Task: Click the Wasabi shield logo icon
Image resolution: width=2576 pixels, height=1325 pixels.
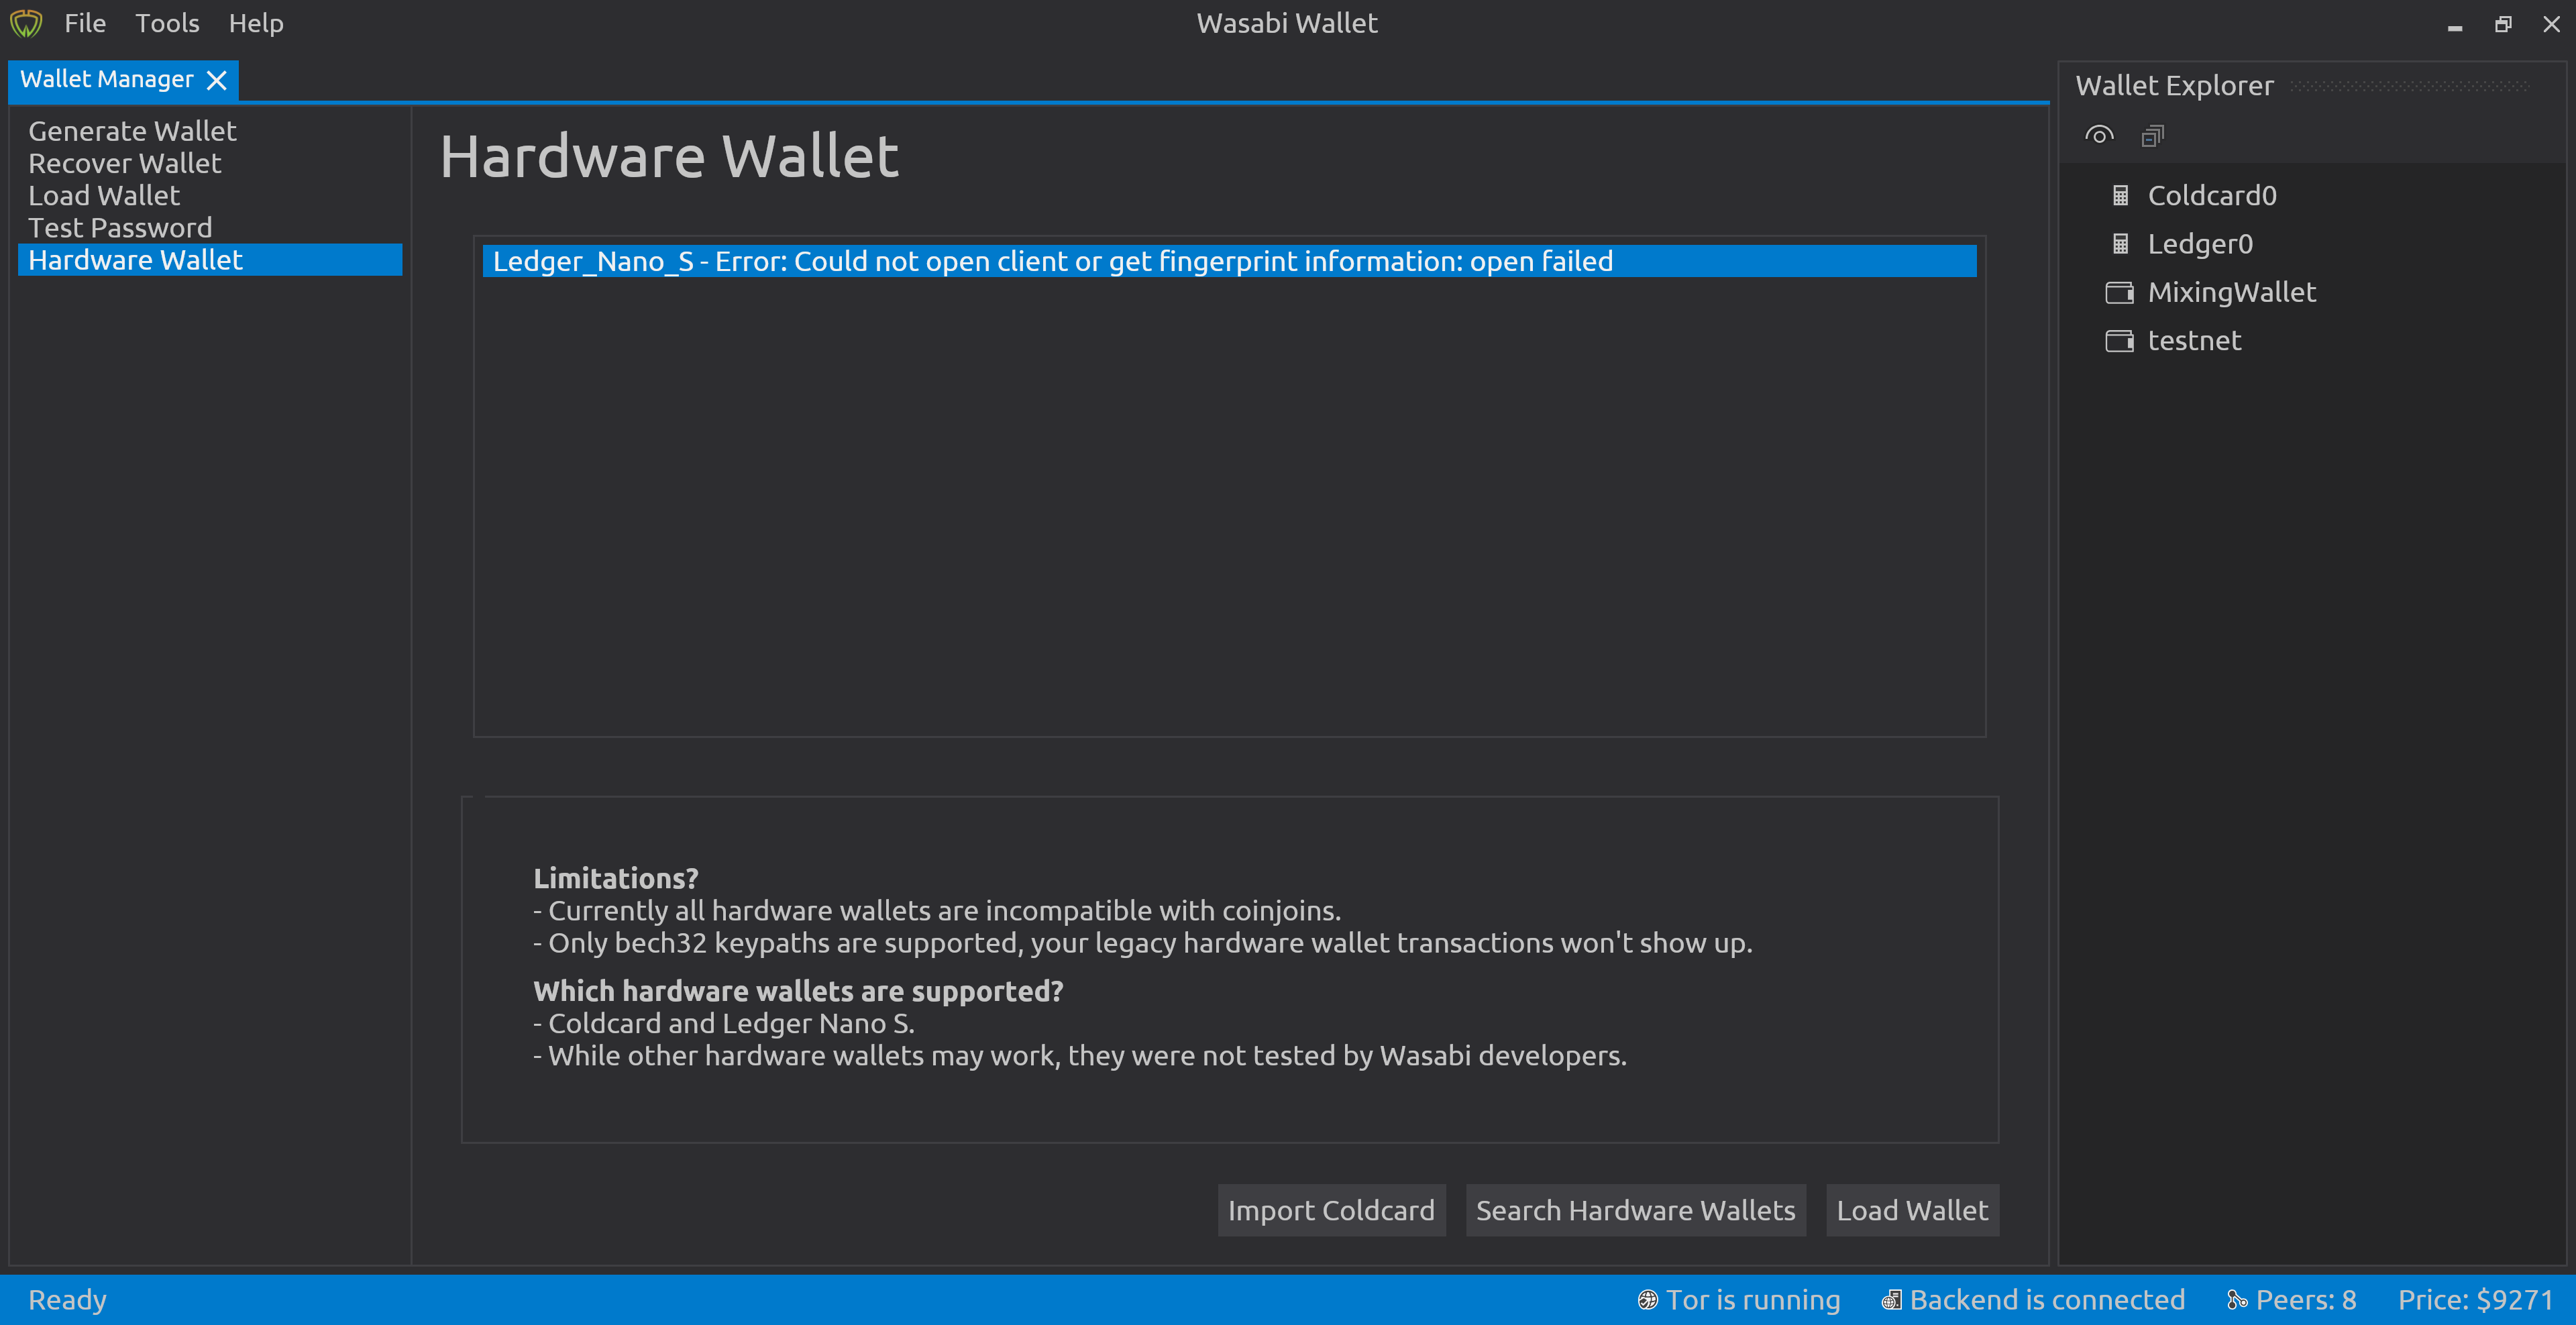Action: [x=26, y=23]
